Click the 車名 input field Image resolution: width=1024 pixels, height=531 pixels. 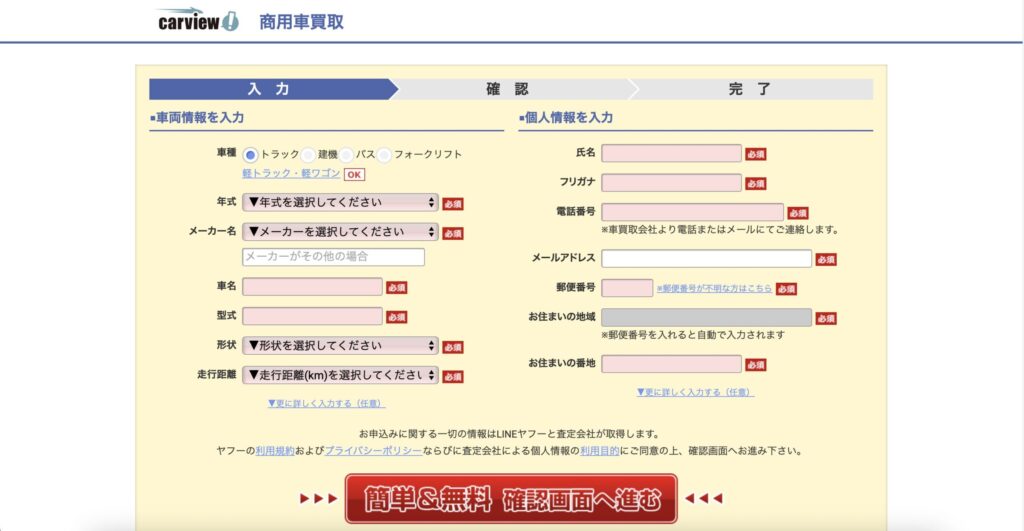coord(312,287)
